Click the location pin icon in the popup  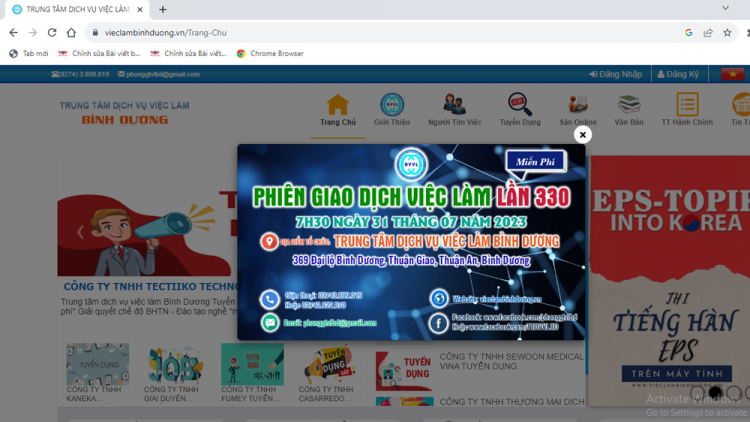tap(269, 241)
